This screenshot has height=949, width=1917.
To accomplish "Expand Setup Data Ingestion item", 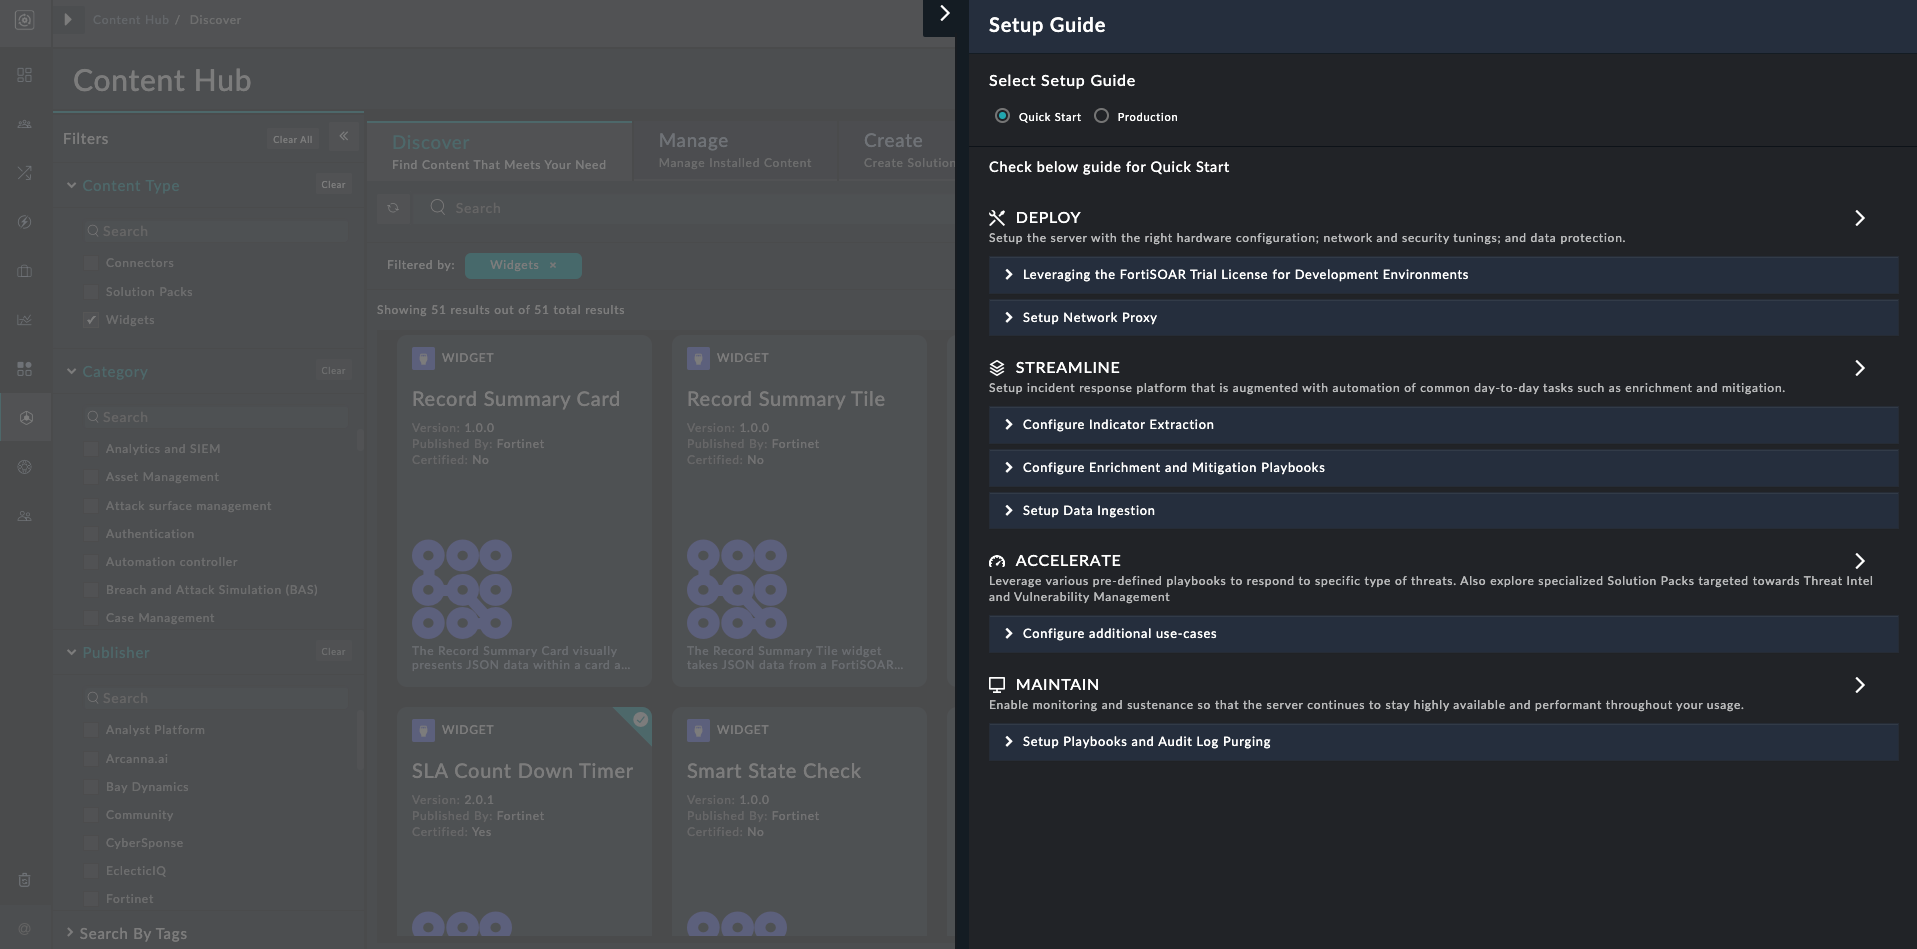I will (1088, 511).
